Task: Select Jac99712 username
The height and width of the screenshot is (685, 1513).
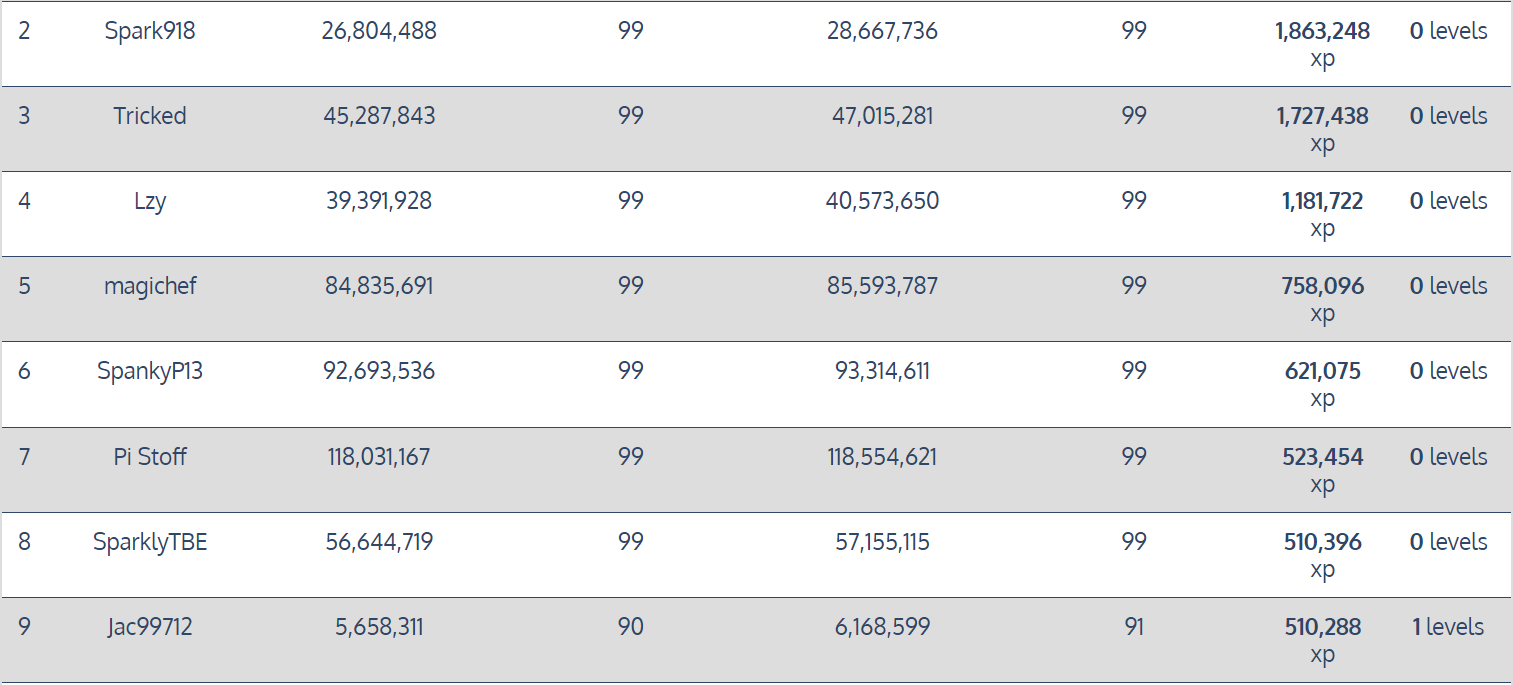Action: pos(150,627)
